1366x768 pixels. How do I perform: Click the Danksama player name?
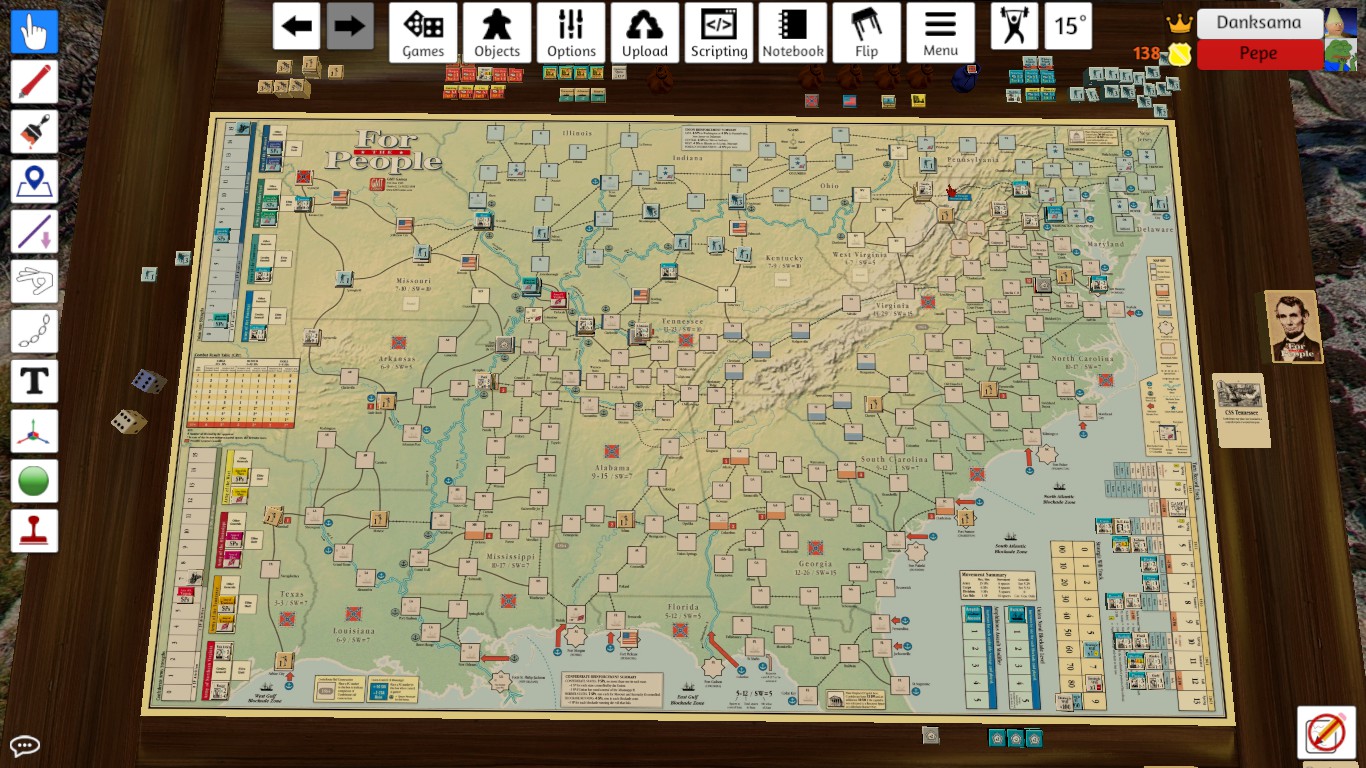pos(1259,23)
